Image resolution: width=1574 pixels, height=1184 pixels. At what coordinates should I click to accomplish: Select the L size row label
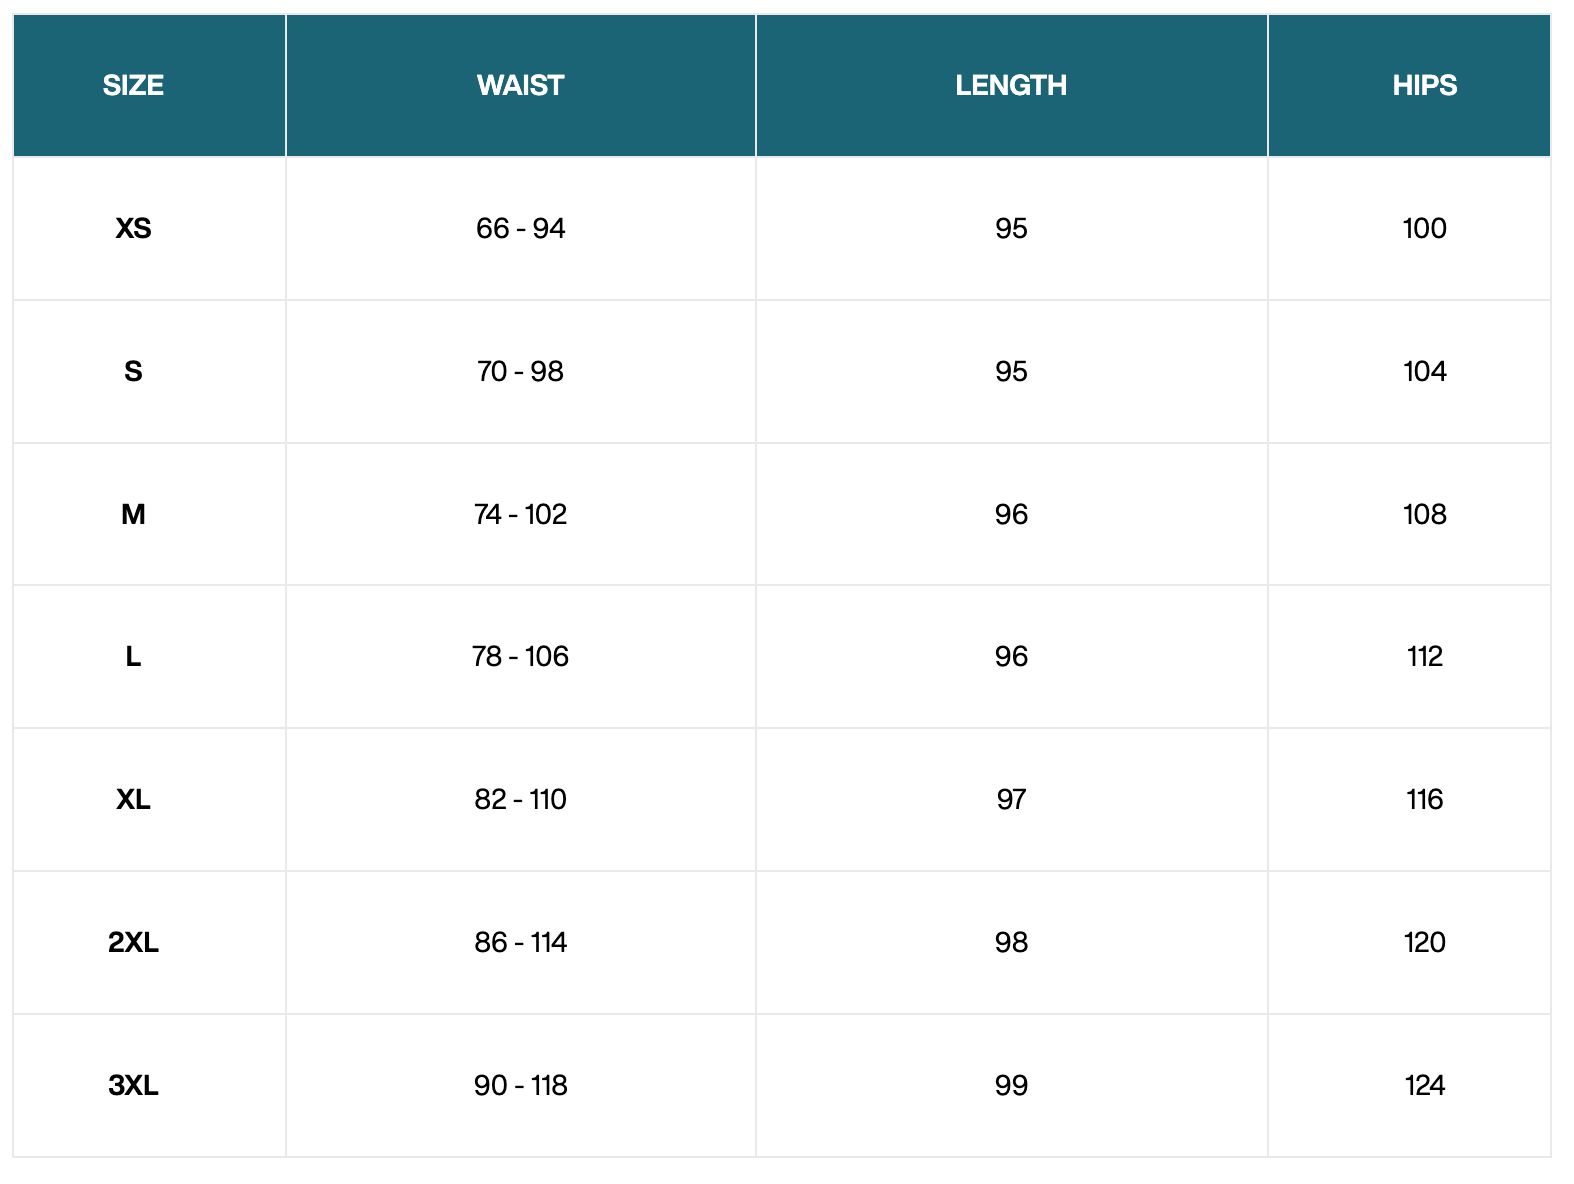133,657
